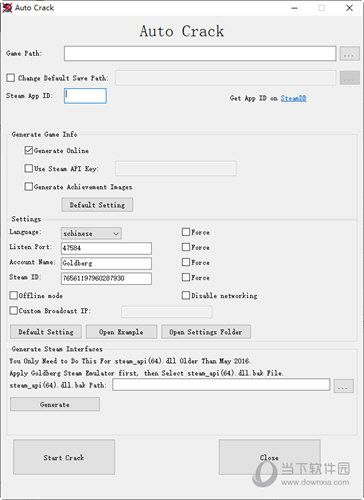Close window using title bar X
This screenshot has width=364, height=500.
click(349, 8)
